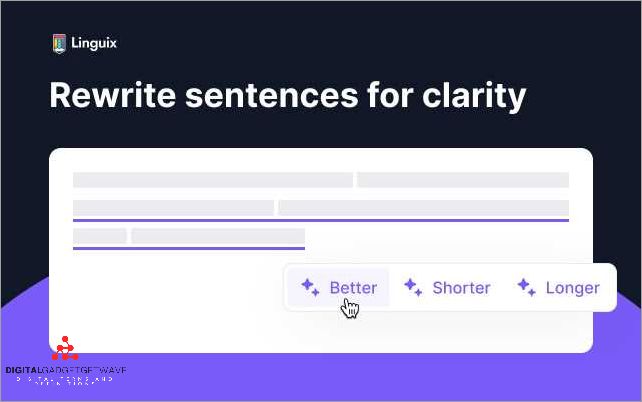Click the sparkle icon beside Shorter
Screen dimensions: 642x402
pyautogui.click(x=412, y=287)
